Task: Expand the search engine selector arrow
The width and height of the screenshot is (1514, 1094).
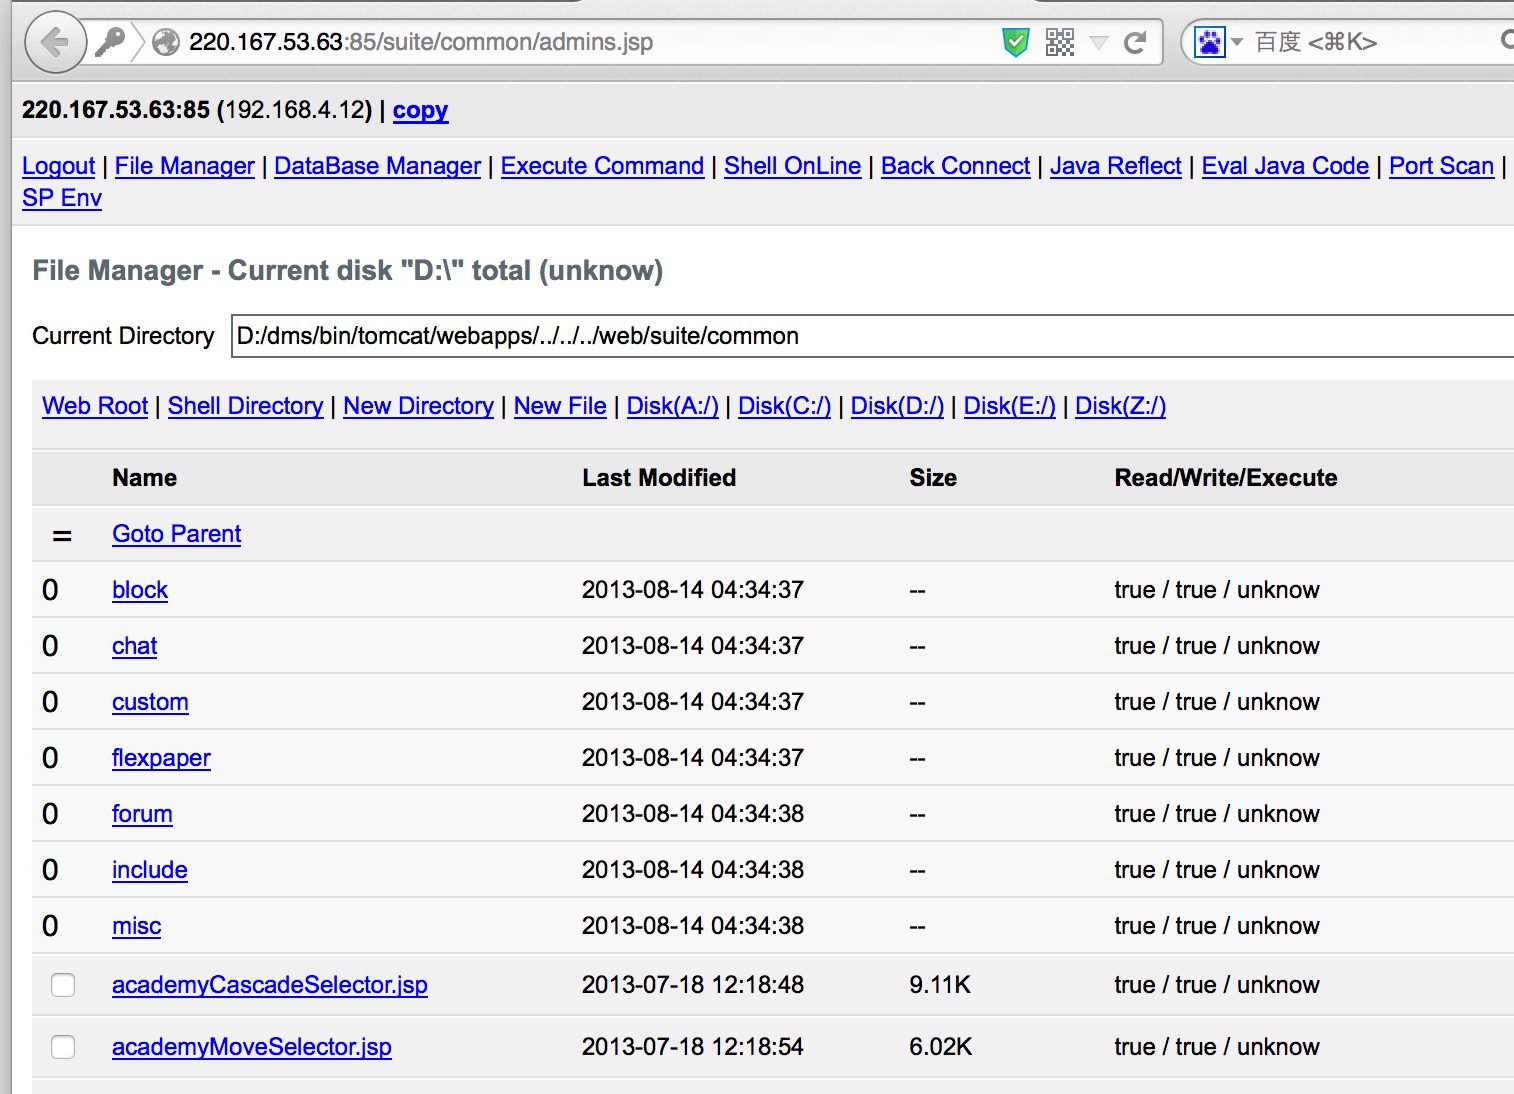Action: click(1237, 42)
